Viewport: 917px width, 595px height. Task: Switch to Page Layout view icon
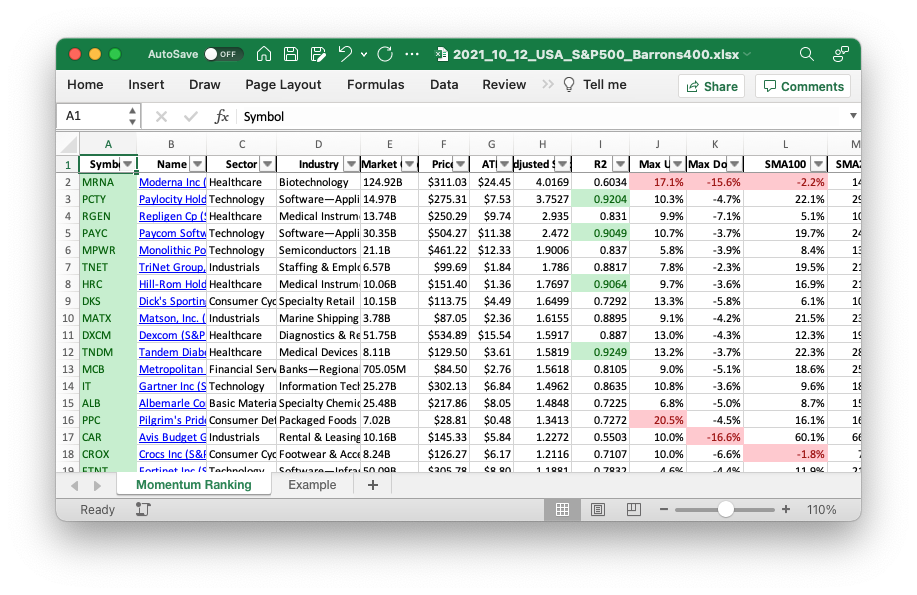pos(598,509)
